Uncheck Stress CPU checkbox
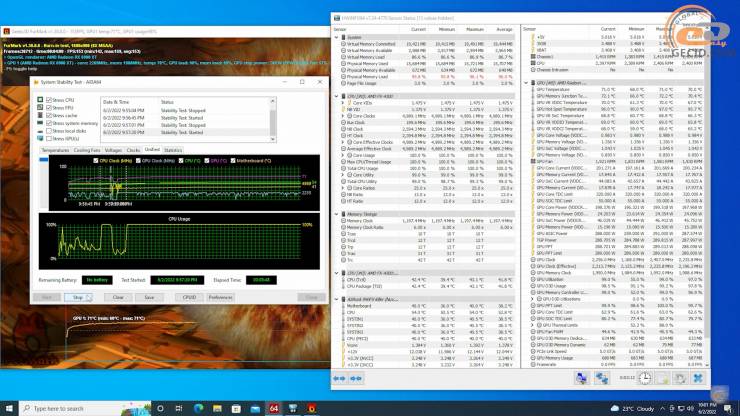This screenshot has width=740, height=416. (x=49, y=100)
